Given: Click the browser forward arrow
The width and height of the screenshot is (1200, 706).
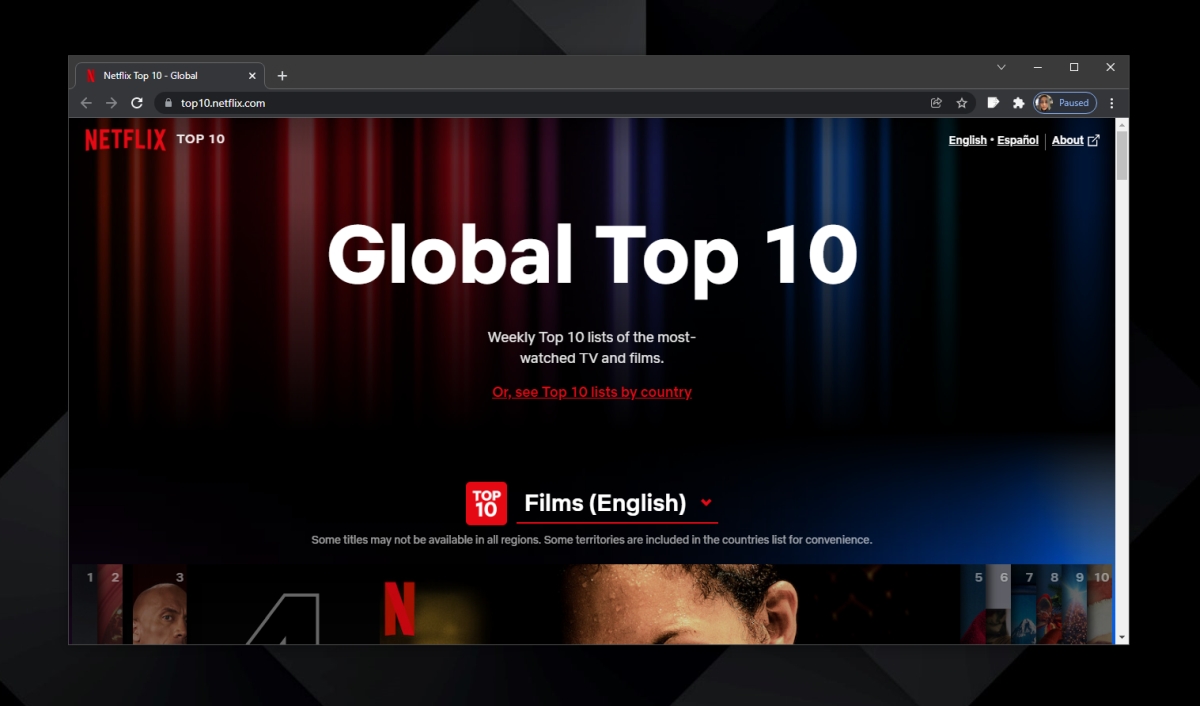Looking at the screenshot, I should tap(111, 103).
